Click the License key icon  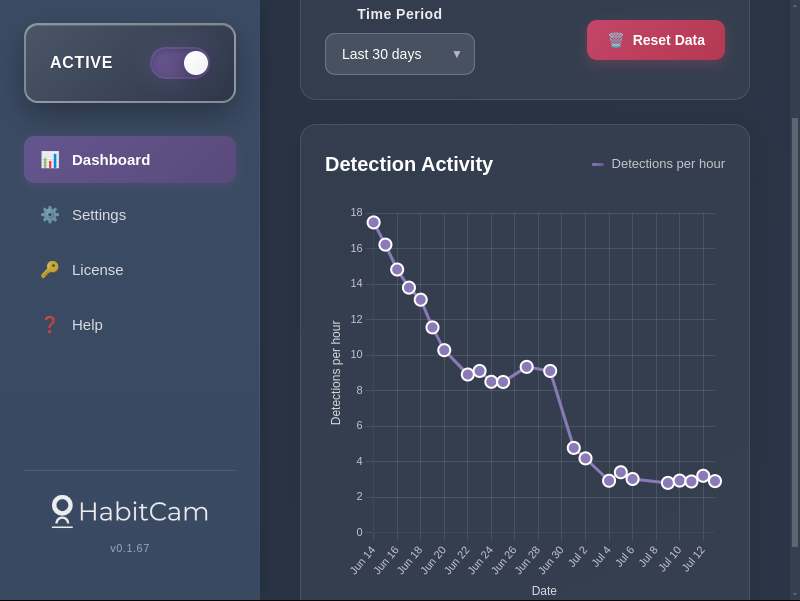point(49,269)
